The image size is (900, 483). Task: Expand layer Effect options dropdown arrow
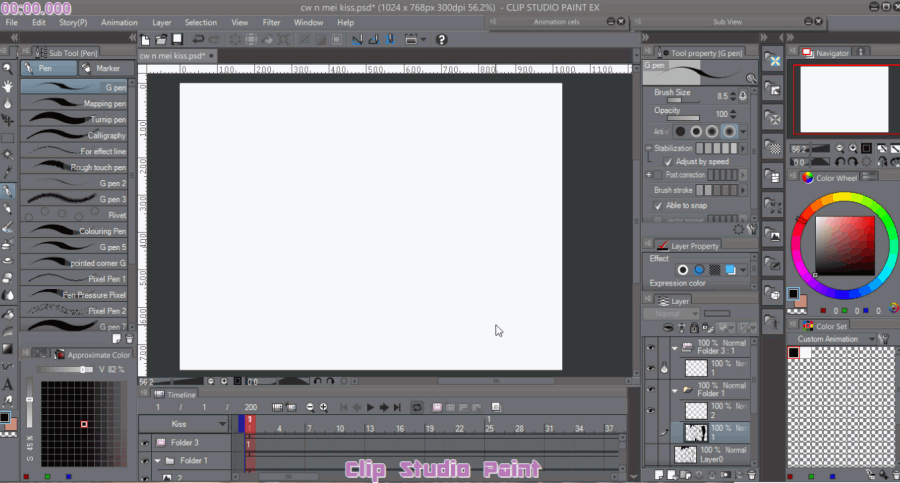743,270
